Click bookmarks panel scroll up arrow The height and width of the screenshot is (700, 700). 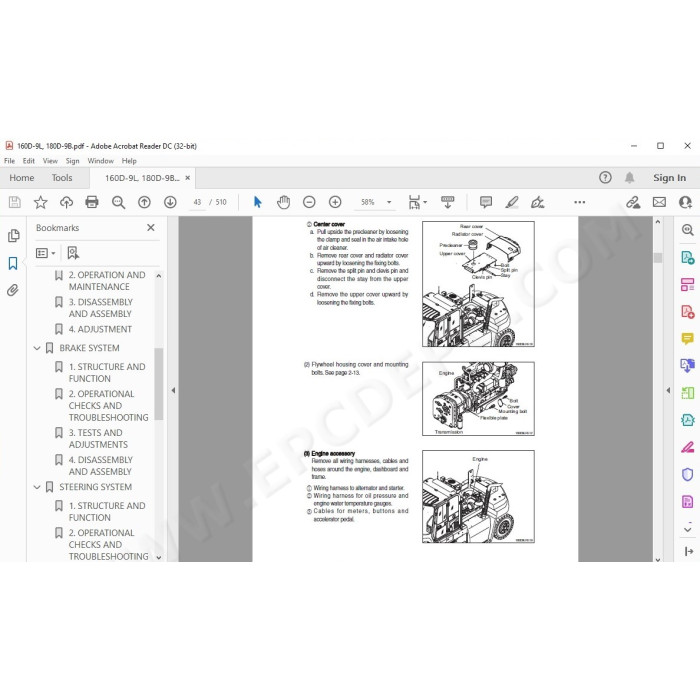158,276
